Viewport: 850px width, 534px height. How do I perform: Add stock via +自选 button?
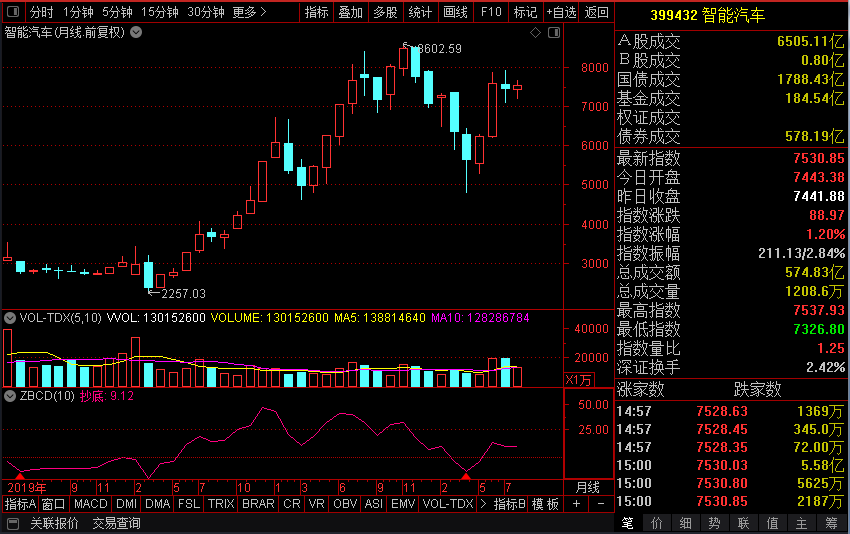[x=561, y=12]
